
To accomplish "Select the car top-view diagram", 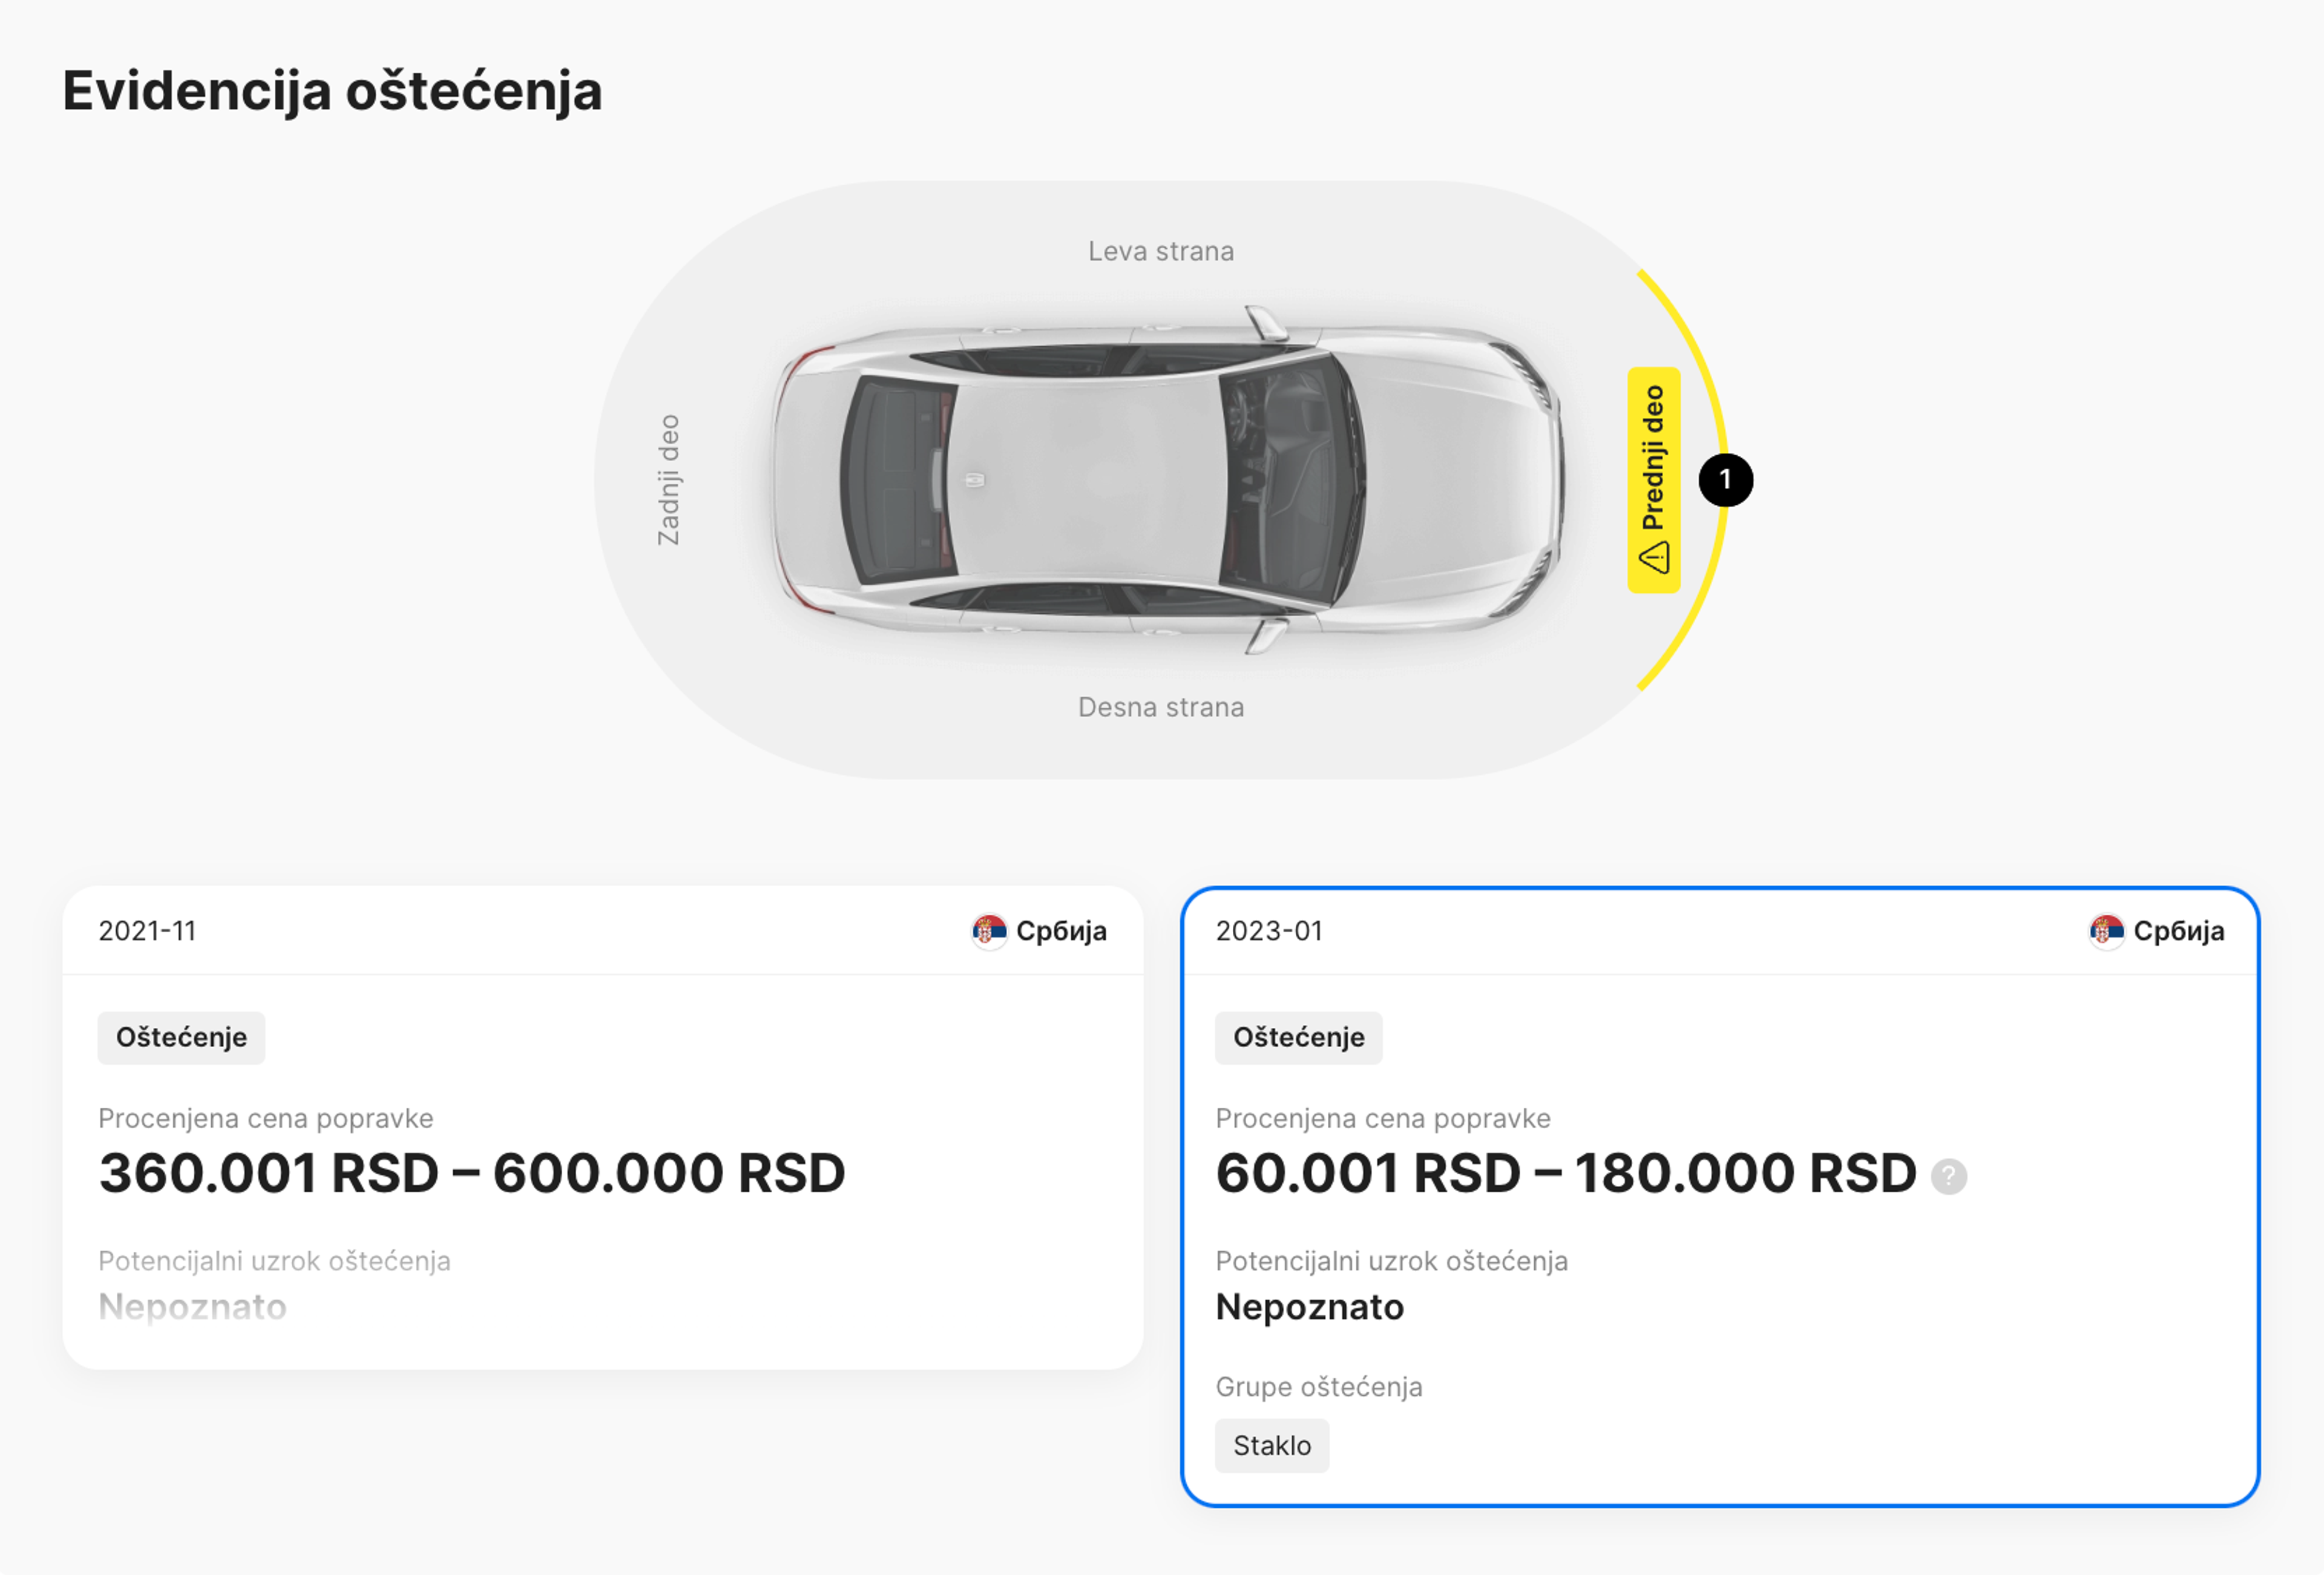I will [1160, 480].
